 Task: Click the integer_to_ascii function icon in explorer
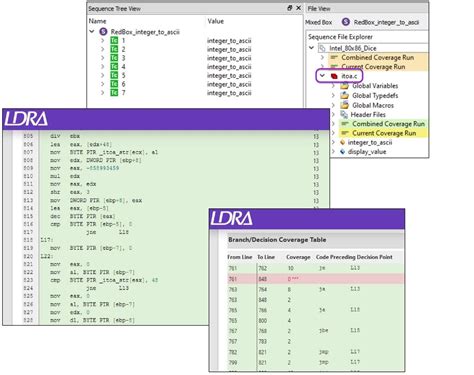pyautogui.click(x=342, y=142)
